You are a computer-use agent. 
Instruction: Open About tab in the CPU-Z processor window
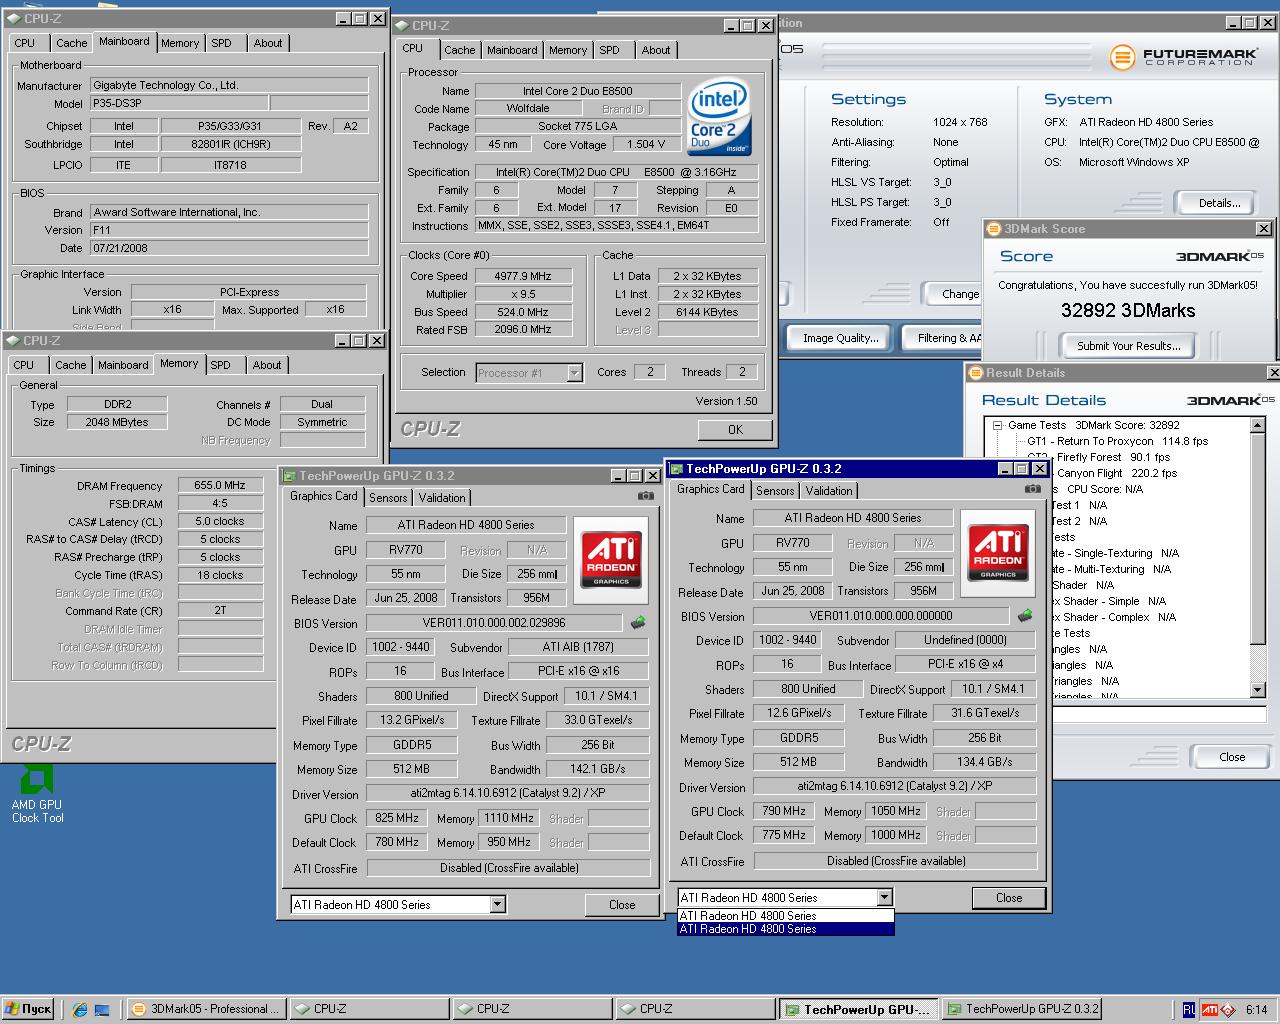pos(656,50)
